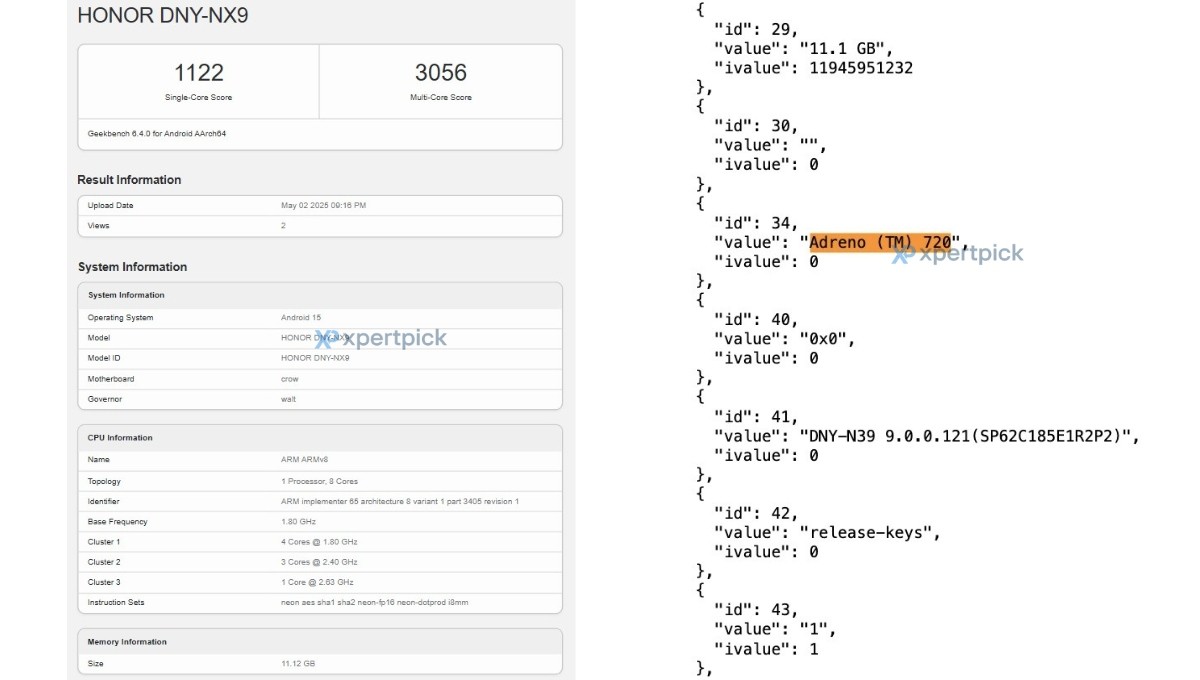Click the "release-keys" JSON value

(x=869, y=532)
